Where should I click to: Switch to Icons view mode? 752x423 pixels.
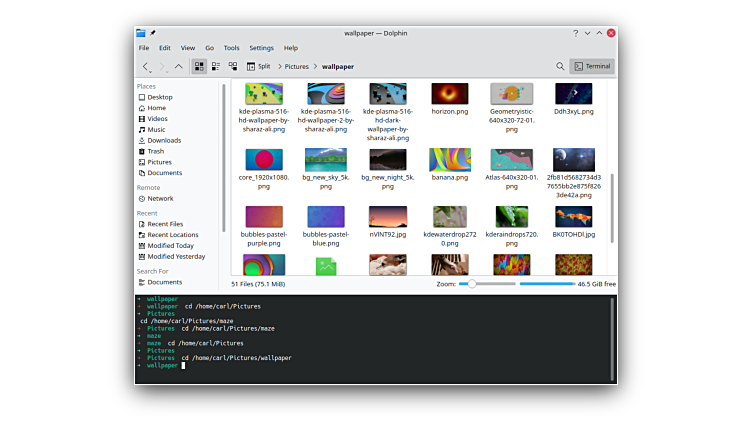pos(199,66)
